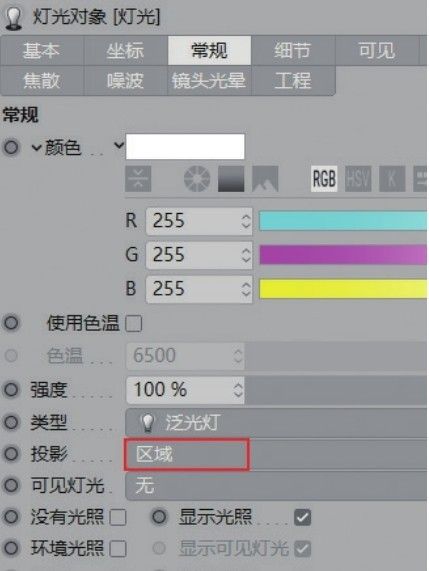429x571 pixels.
Task: Open the 镜头光晕 tab
Action: tap(209, 80)
